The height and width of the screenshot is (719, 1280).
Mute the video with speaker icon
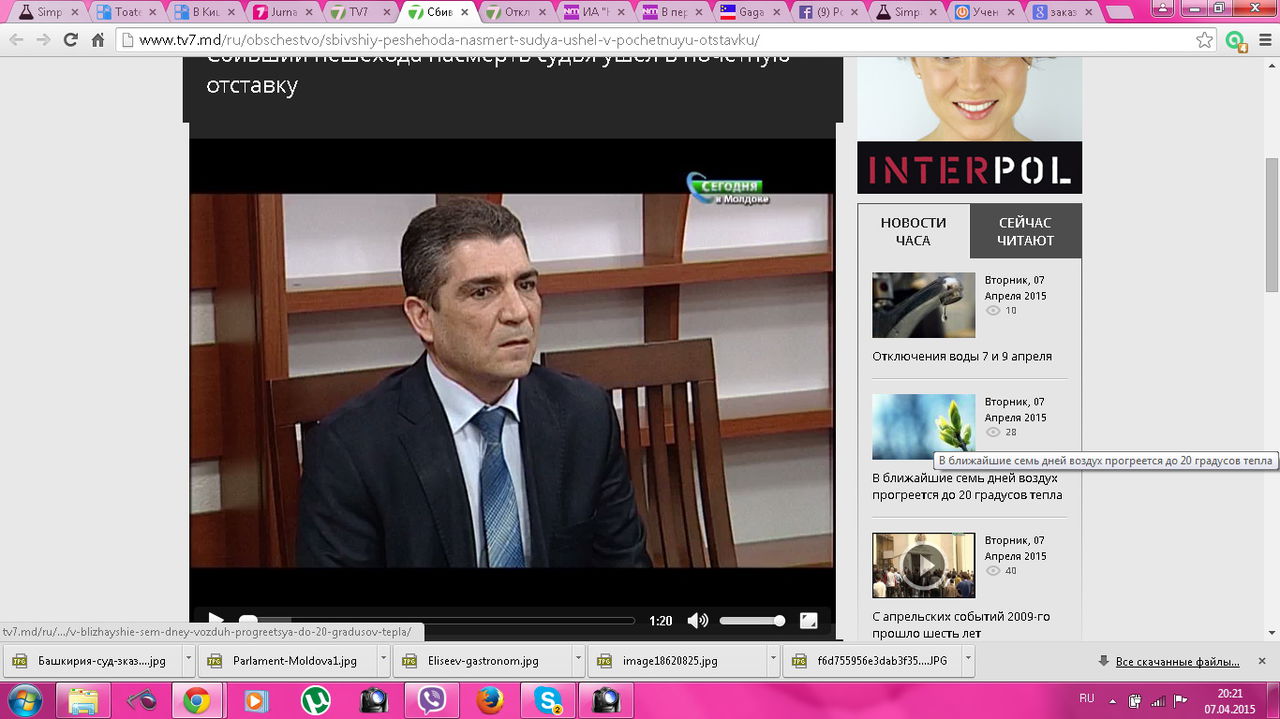click(x=698, y=621)
